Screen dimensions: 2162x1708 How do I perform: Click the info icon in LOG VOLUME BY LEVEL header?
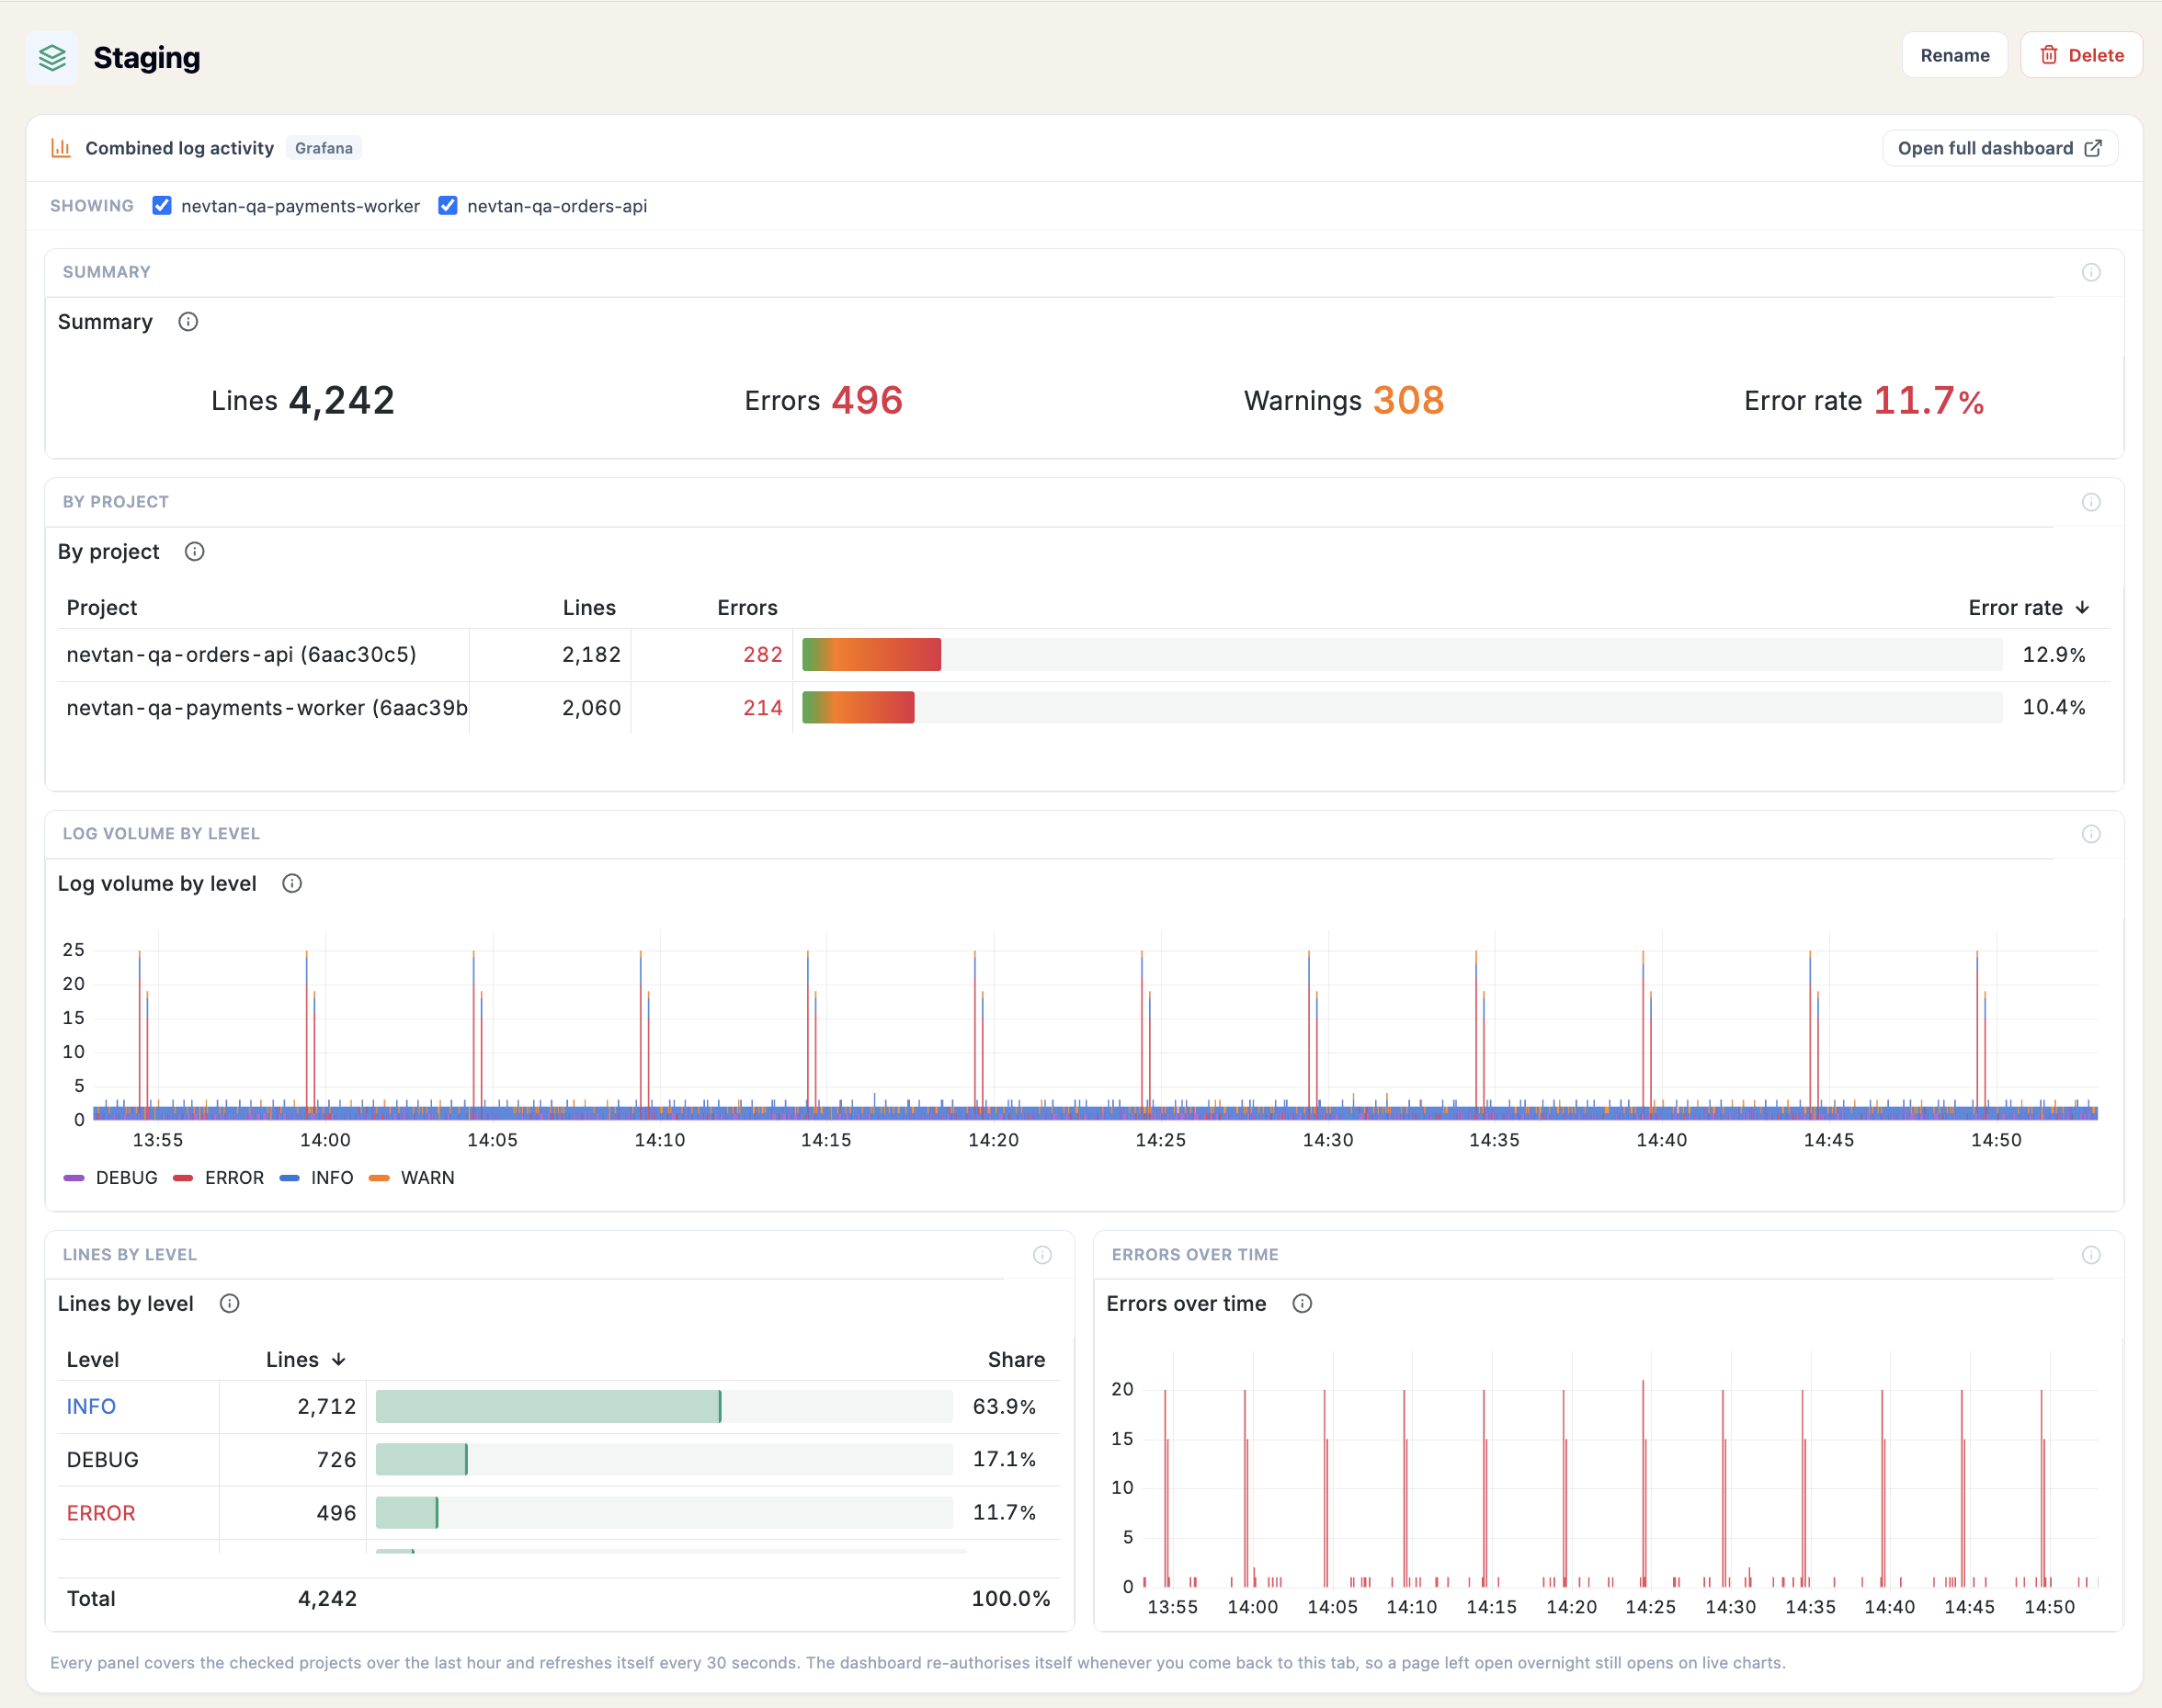[x=2091, y=834]
